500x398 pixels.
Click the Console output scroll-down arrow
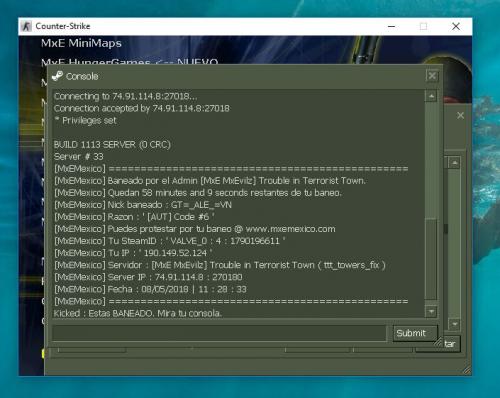431,311
